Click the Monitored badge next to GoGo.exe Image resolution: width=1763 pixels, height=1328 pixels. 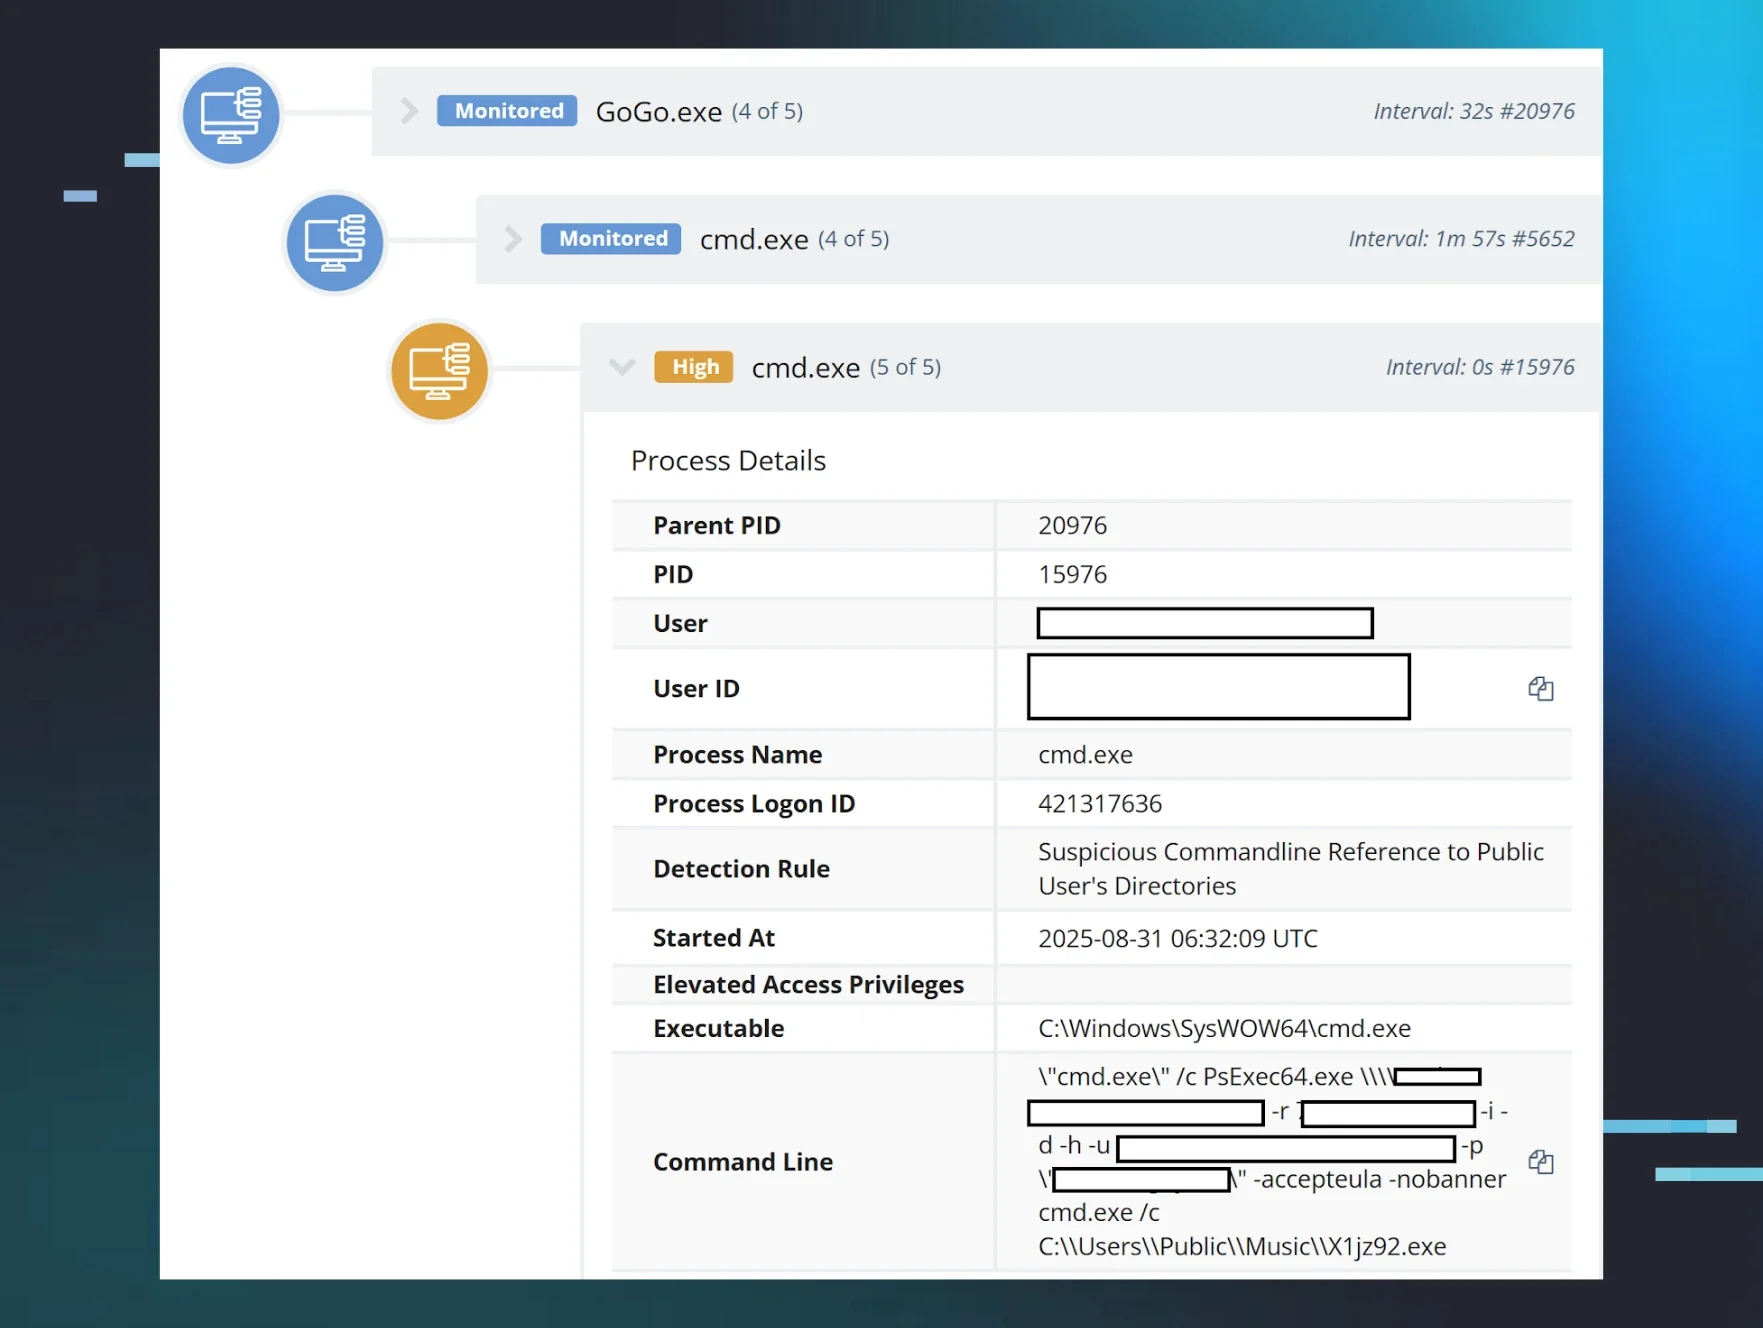coord(508,111)
